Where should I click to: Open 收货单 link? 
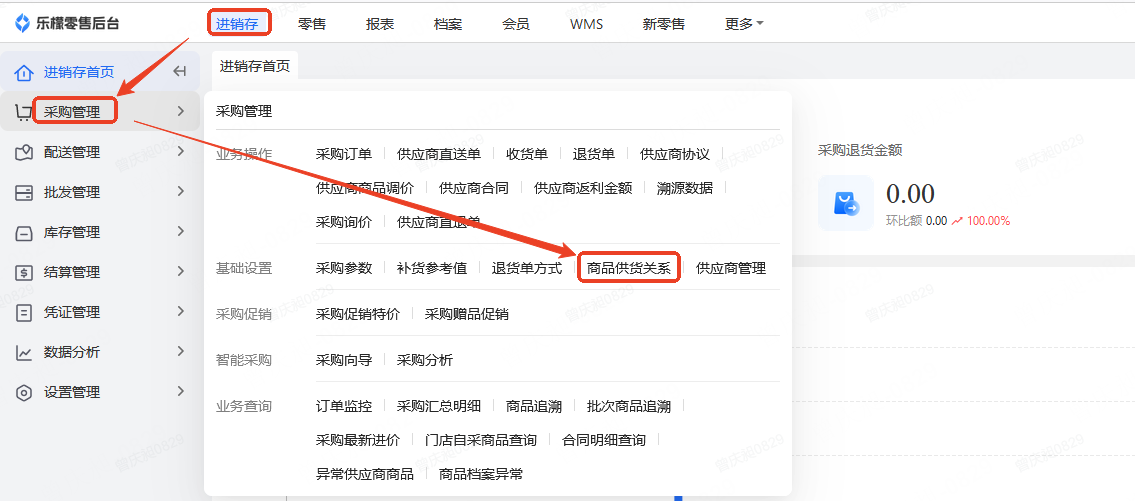click(x=527, y=153)
